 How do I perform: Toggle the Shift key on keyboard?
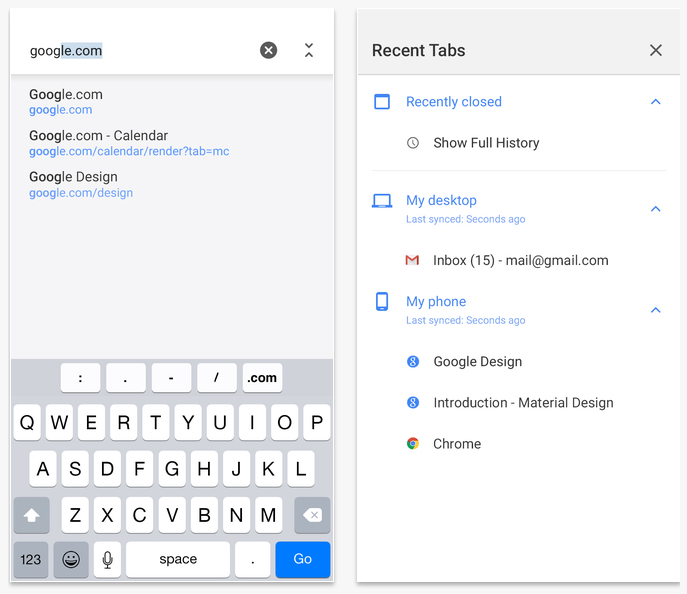[x=31, y=516]
